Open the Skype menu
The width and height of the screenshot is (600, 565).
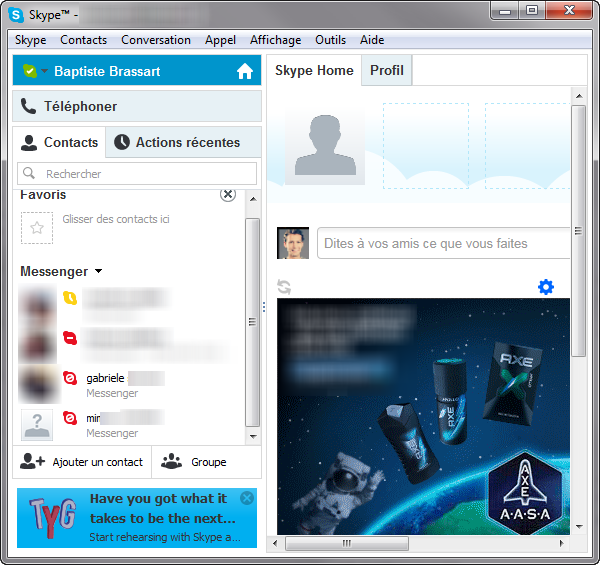point(31,40)
